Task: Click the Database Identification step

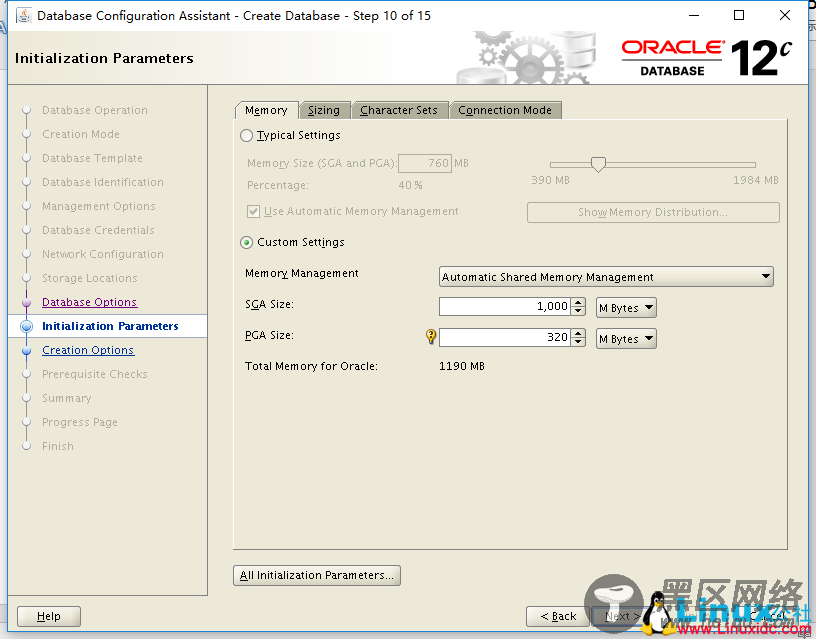Action: click(103, 182)
